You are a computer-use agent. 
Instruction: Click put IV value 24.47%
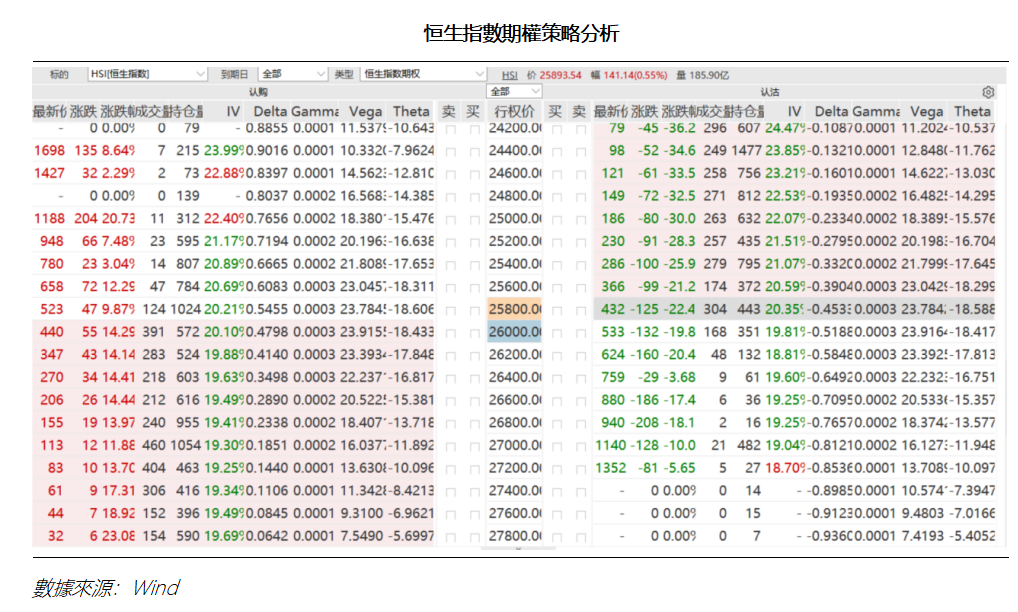point(785,128)
